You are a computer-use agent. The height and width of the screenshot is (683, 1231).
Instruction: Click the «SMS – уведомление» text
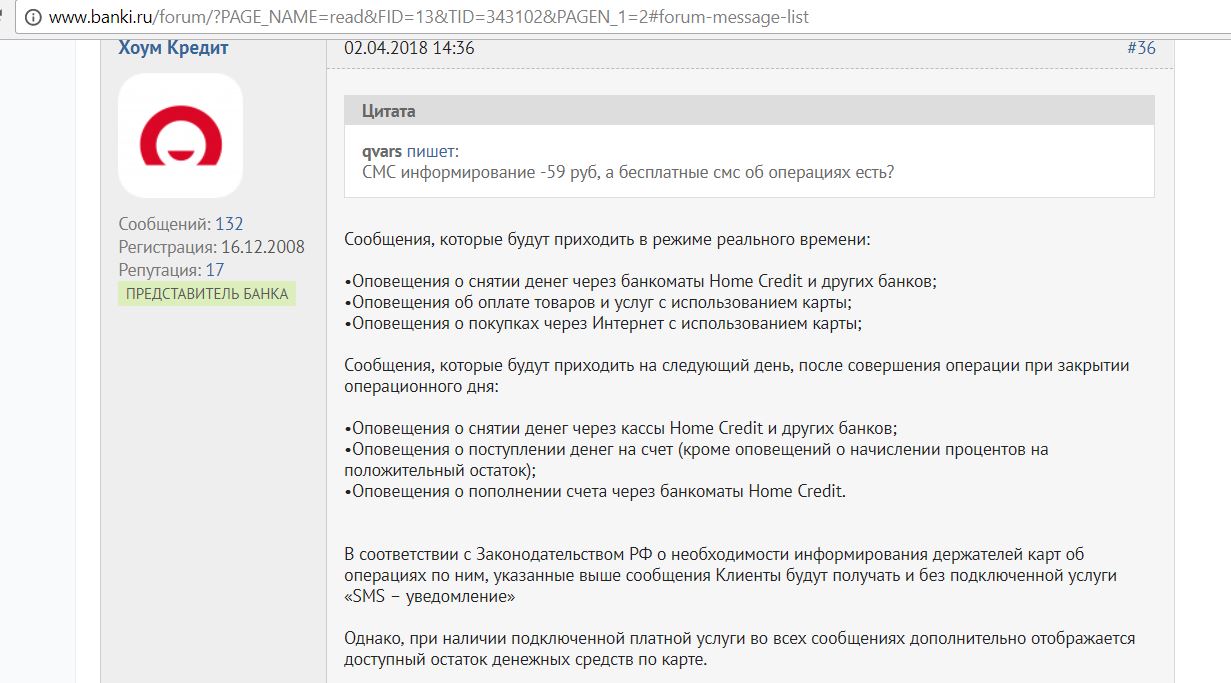coord(430,596)
